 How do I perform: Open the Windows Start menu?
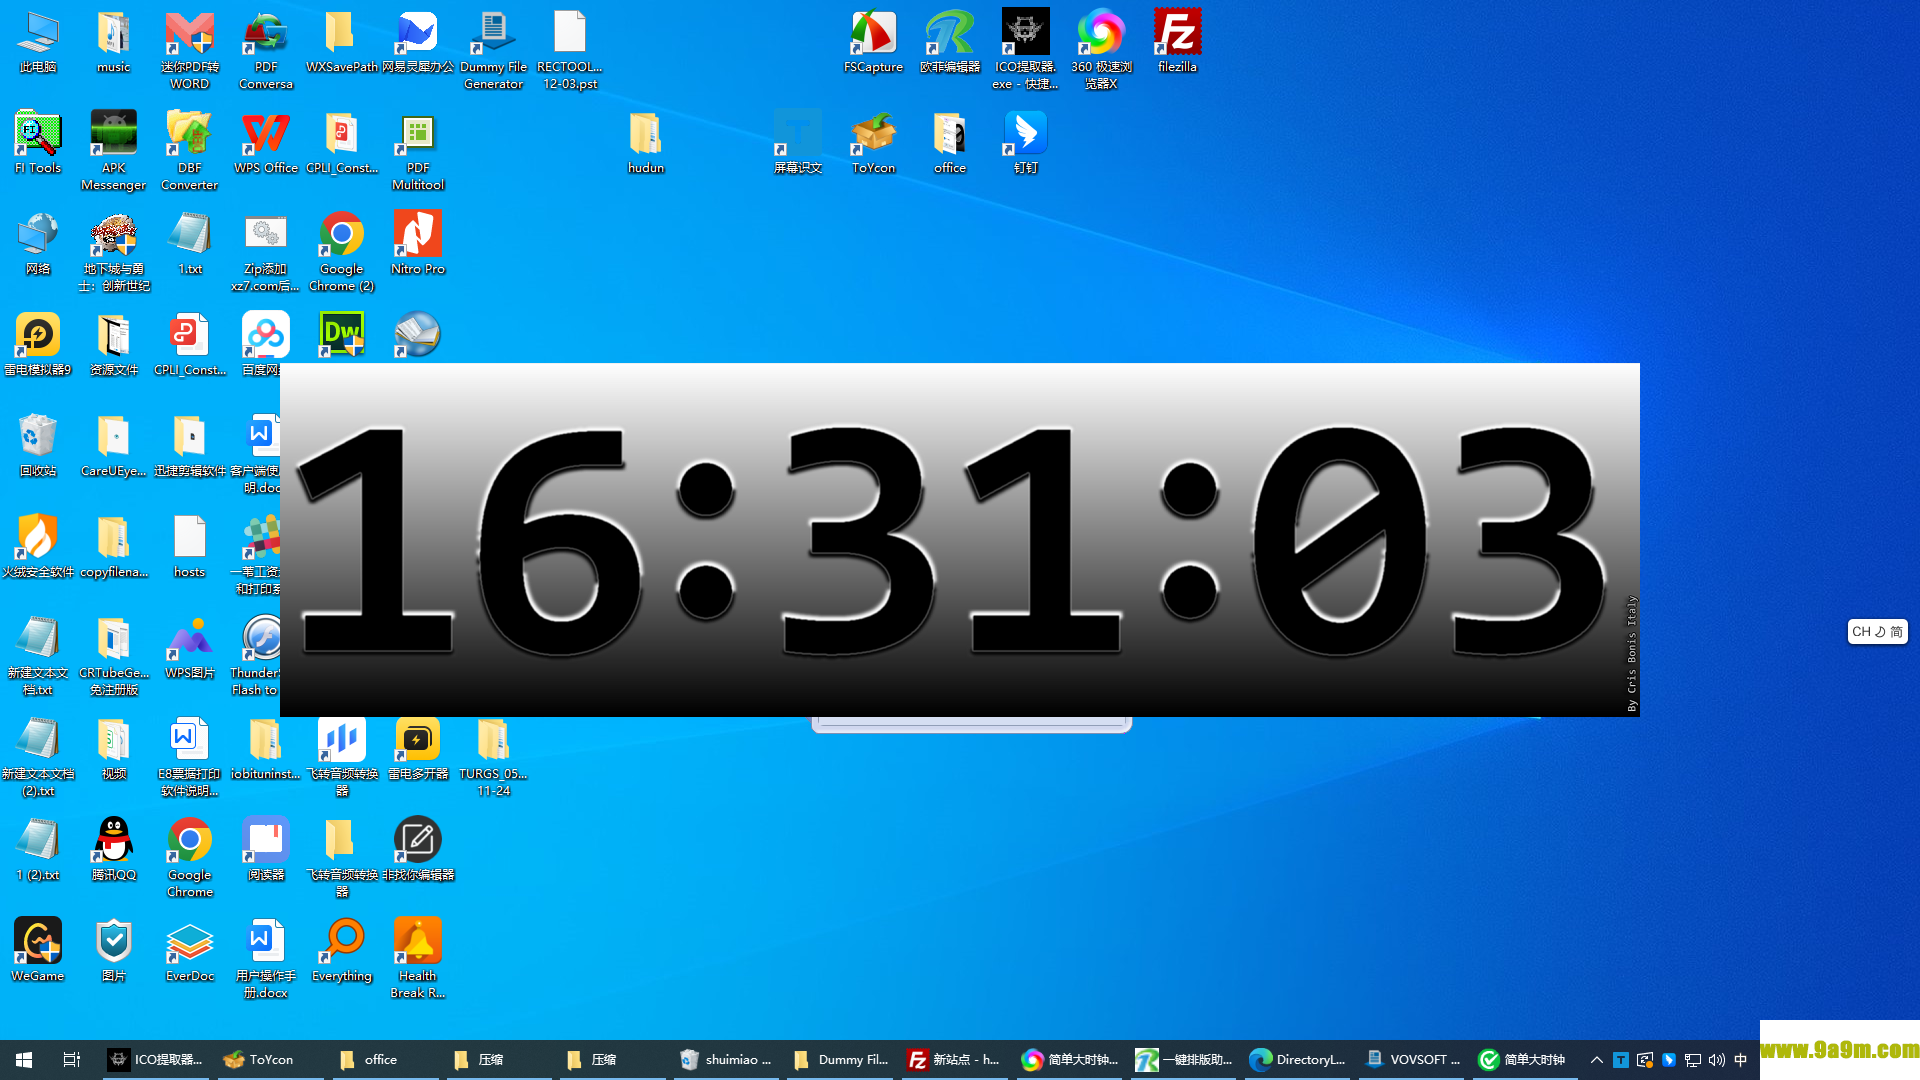coord(24,1059)
